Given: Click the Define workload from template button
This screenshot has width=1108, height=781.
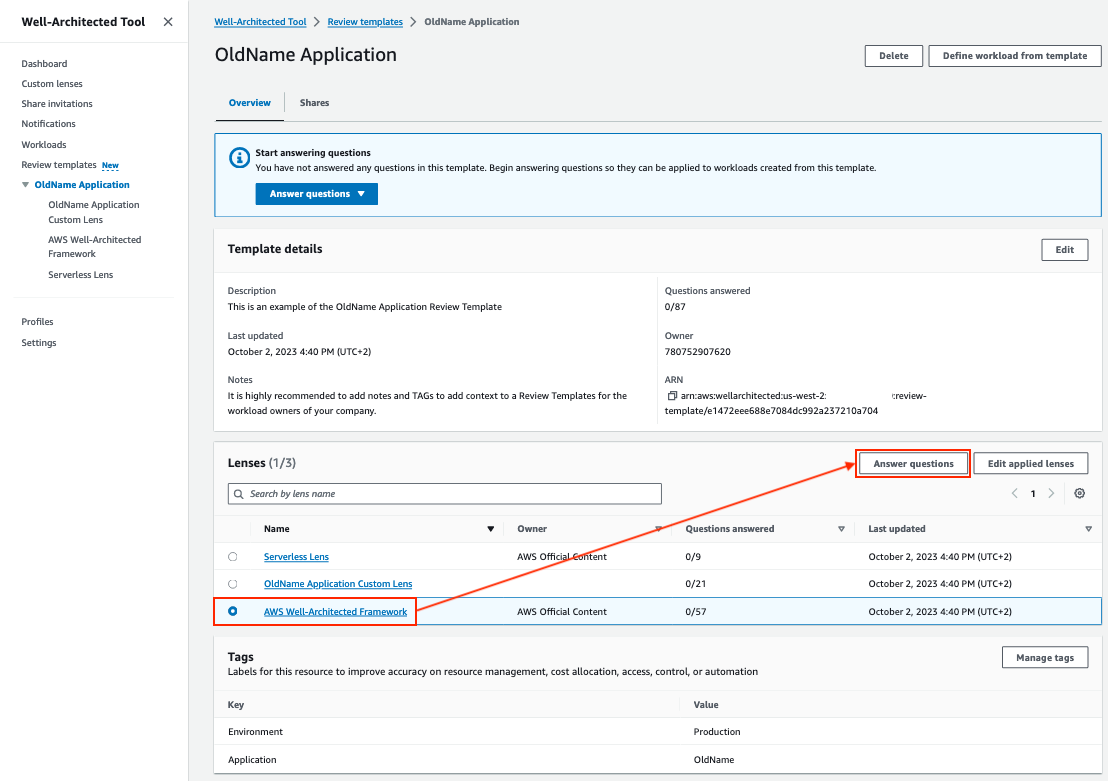Looking at the screenshot, I should click(1014, 56).
